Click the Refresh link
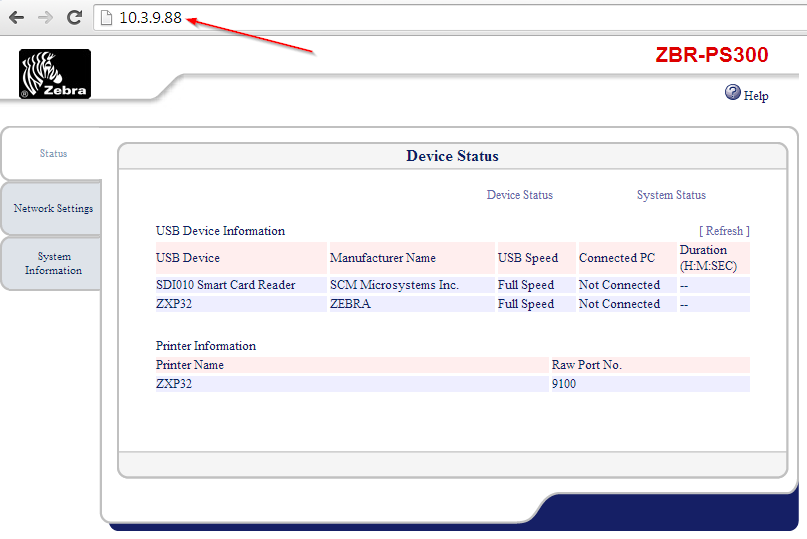807x539 pixels. [x=724, y=231]
